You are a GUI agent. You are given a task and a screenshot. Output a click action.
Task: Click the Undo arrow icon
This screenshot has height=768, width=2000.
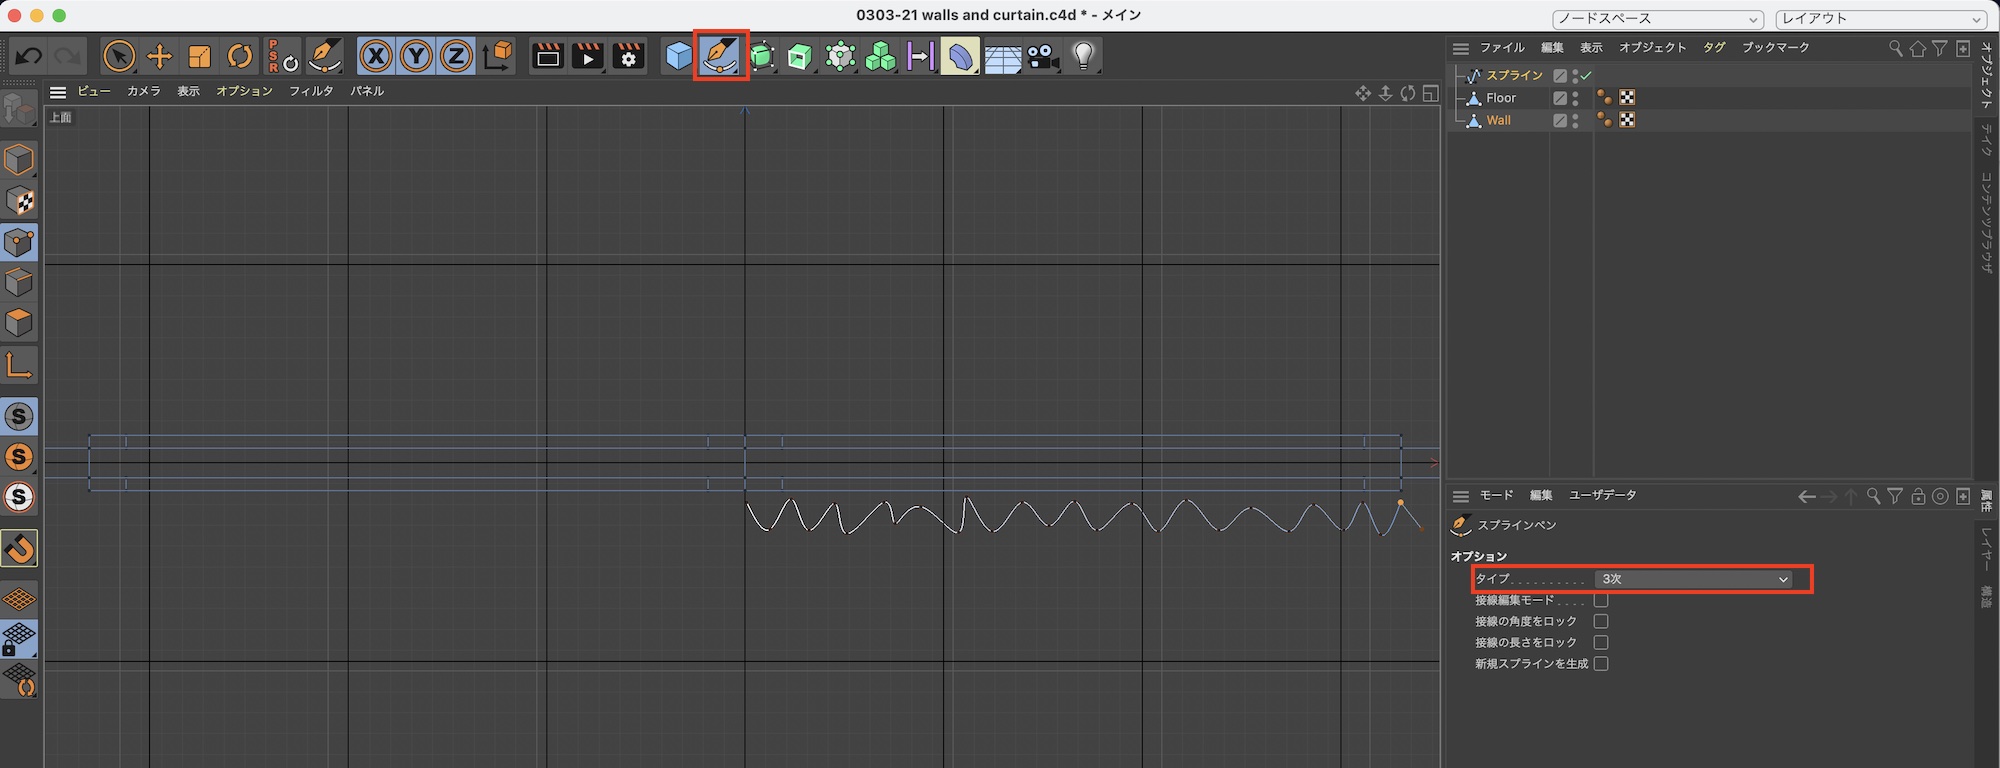(x=28, y=56)
